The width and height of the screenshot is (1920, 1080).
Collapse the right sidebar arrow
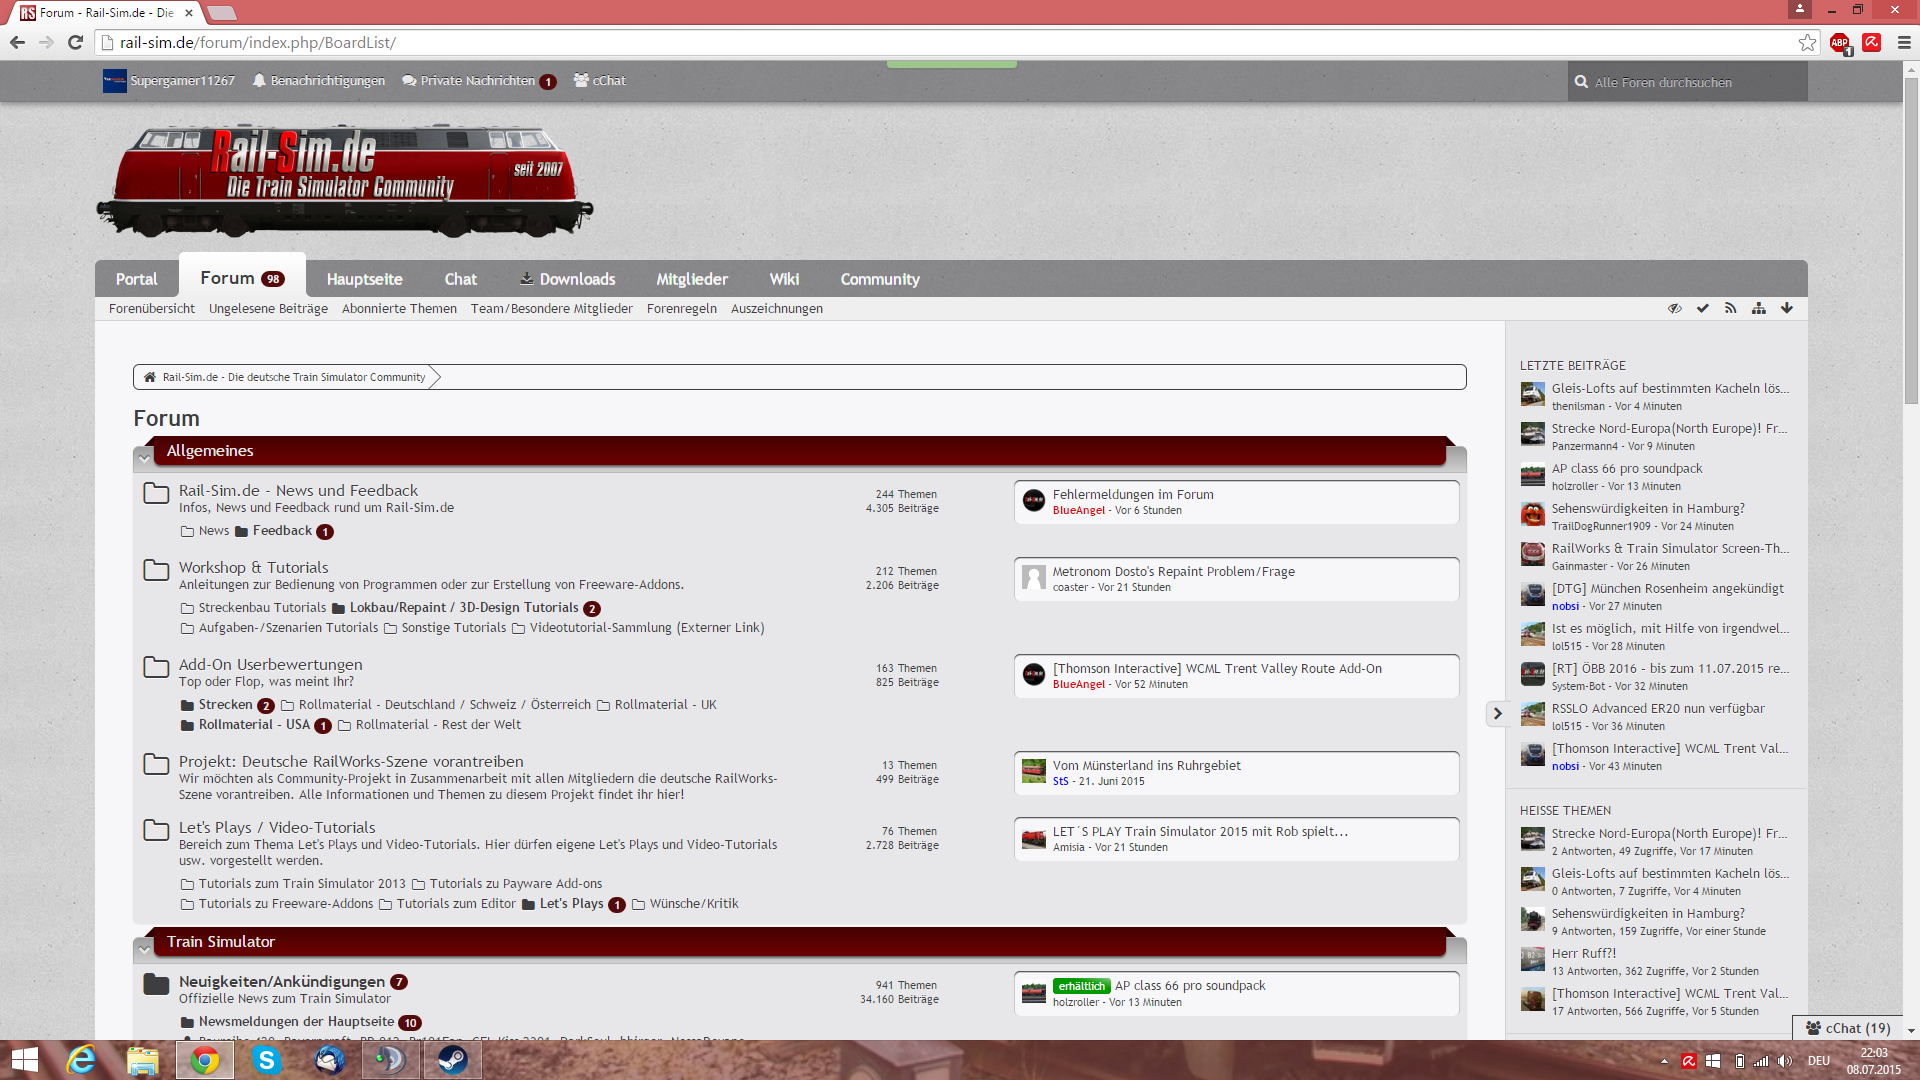[x=1497, y=713]
